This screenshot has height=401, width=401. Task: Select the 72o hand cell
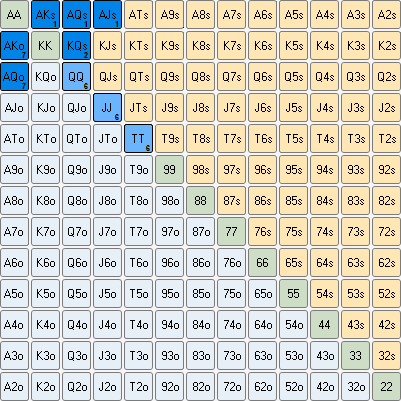[x=232, y=387]
